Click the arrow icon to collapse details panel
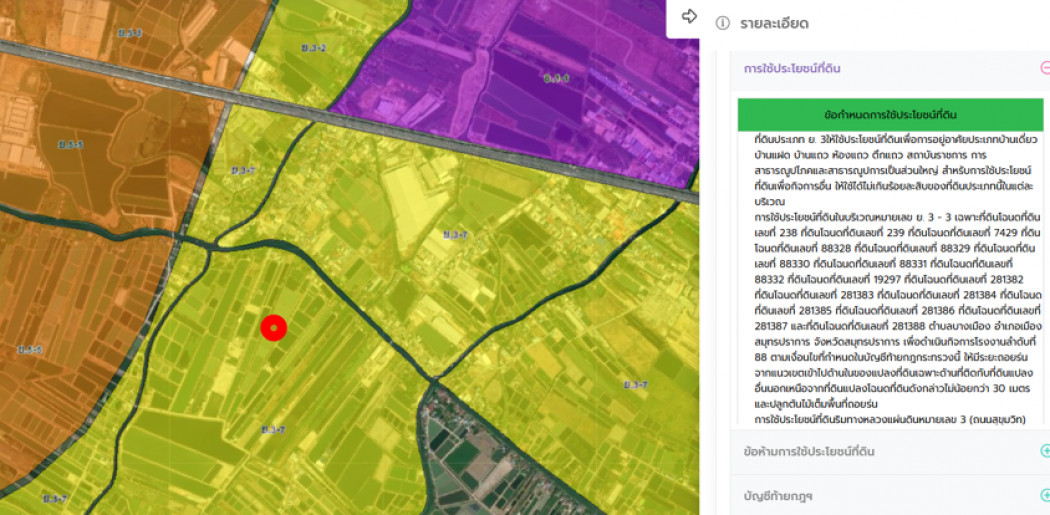This screenshot has width=1050, height=515. click(x=689, y=17)
